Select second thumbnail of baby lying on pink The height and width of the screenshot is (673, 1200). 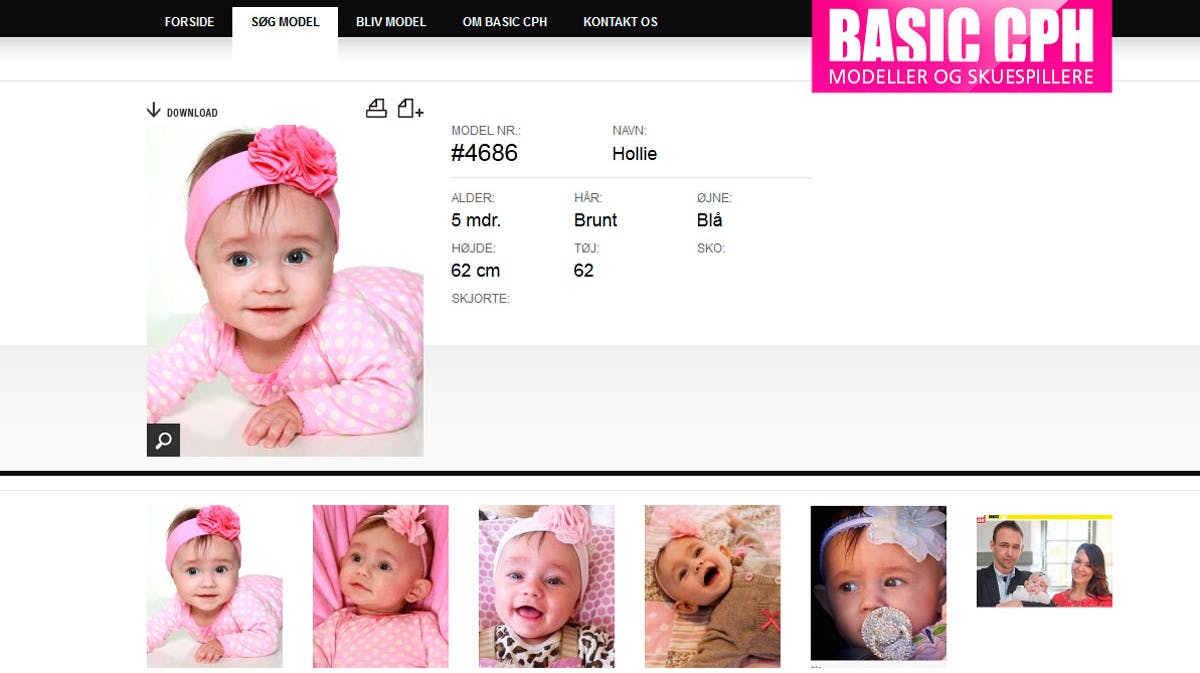tap(380, 586)
